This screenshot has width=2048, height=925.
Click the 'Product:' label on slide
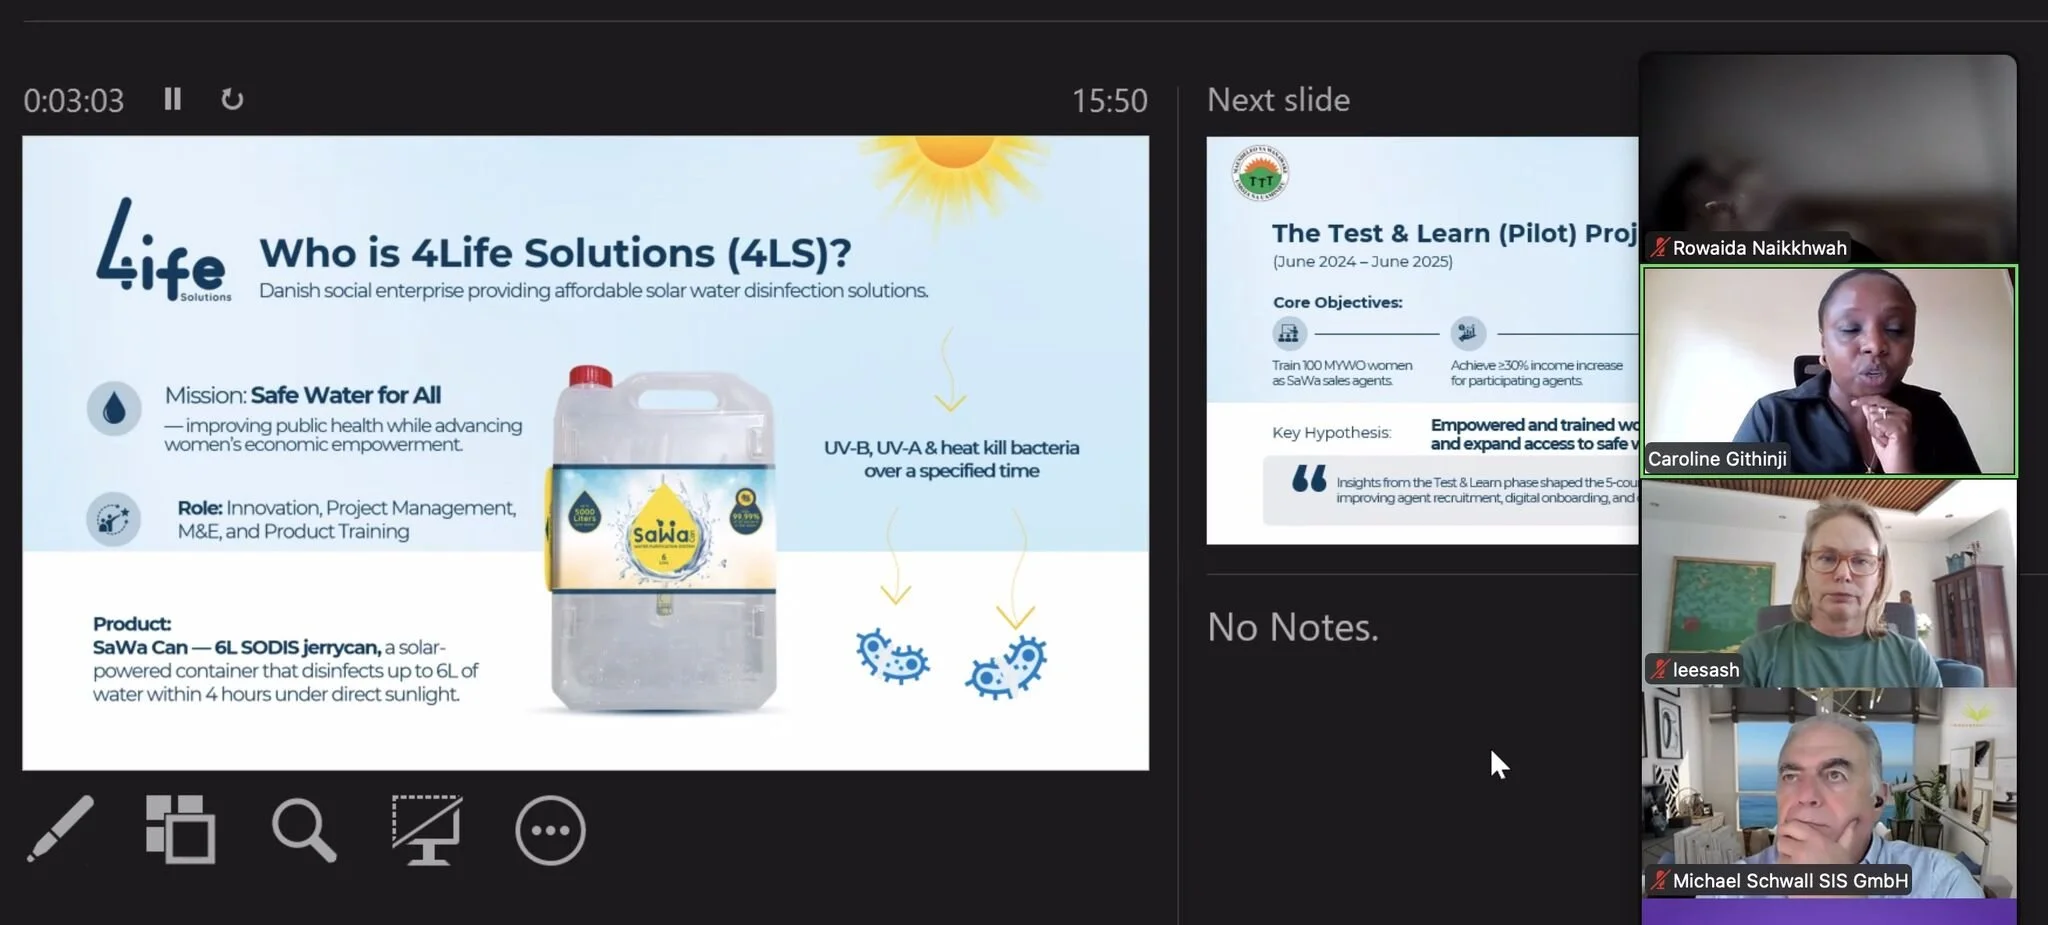tap(132, 624)
